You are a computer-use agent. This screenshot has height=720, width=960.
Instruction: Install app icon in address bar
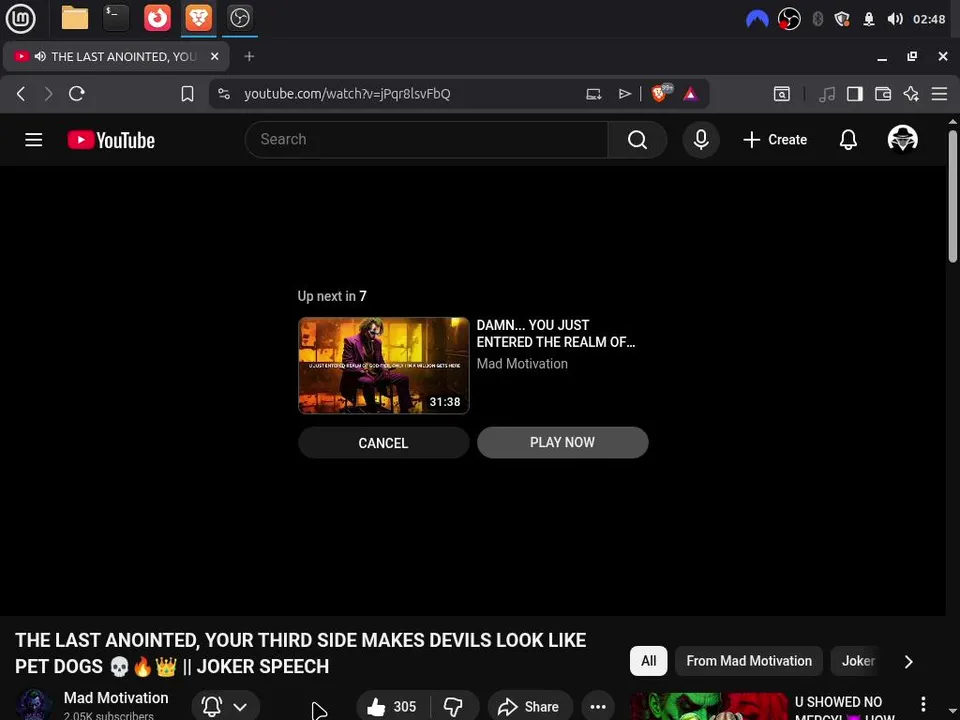[593, 94]
